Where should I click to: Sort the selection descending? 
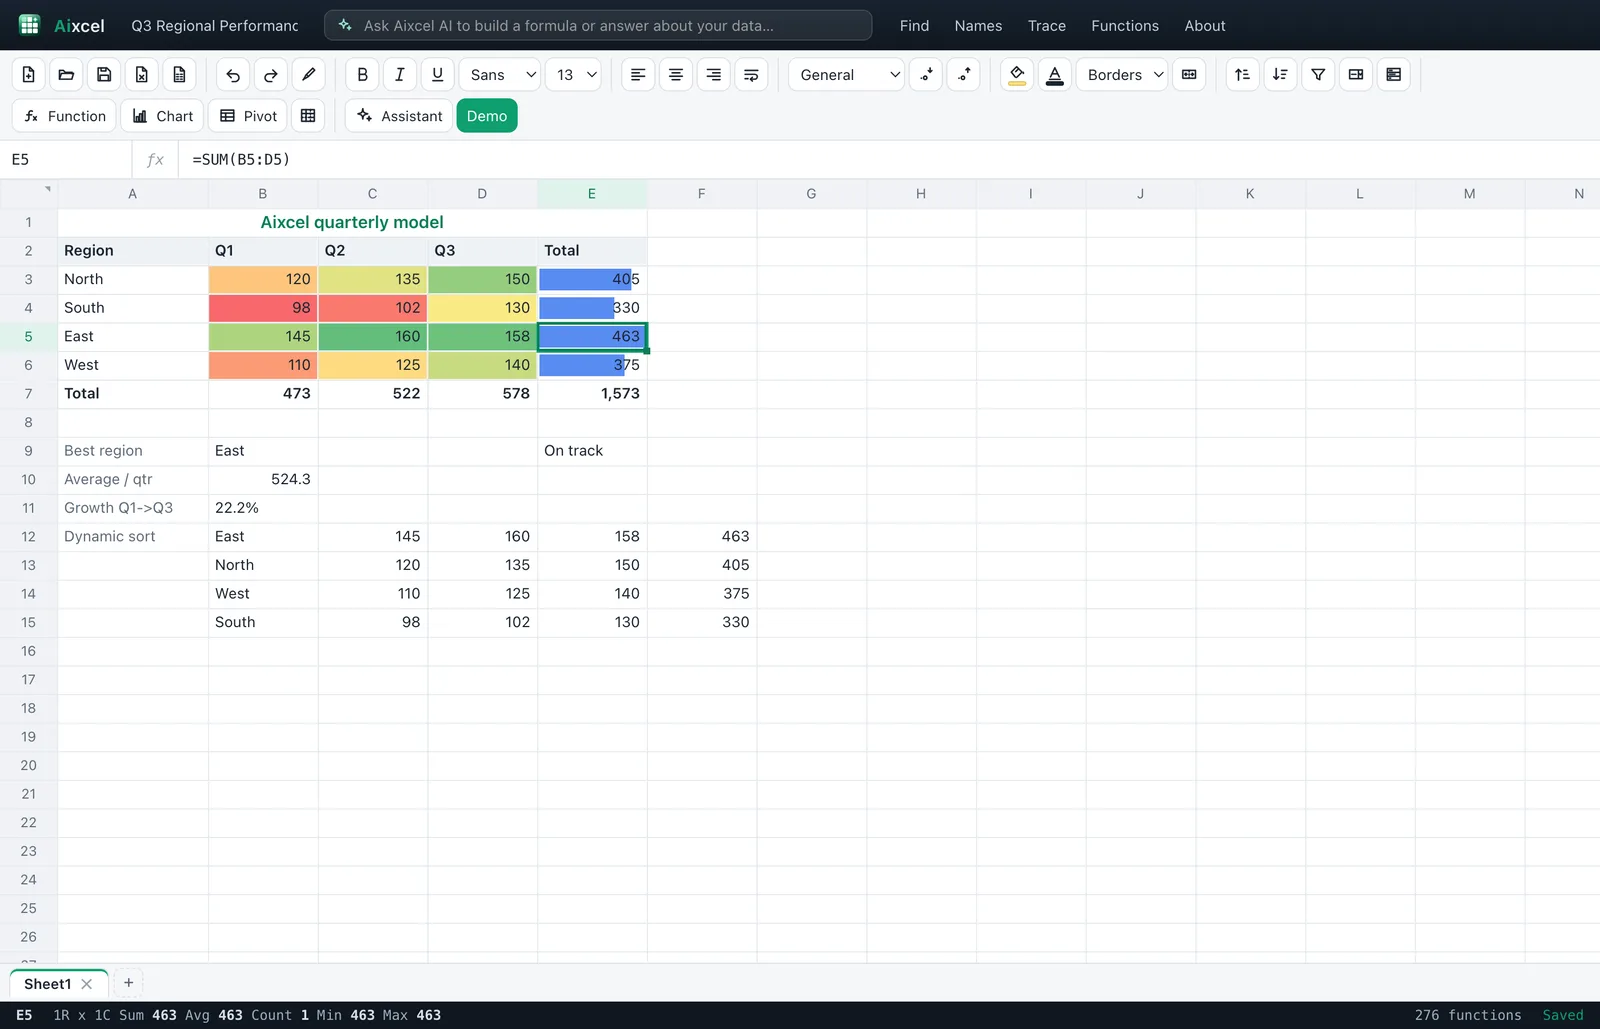tap(1280, 74)
